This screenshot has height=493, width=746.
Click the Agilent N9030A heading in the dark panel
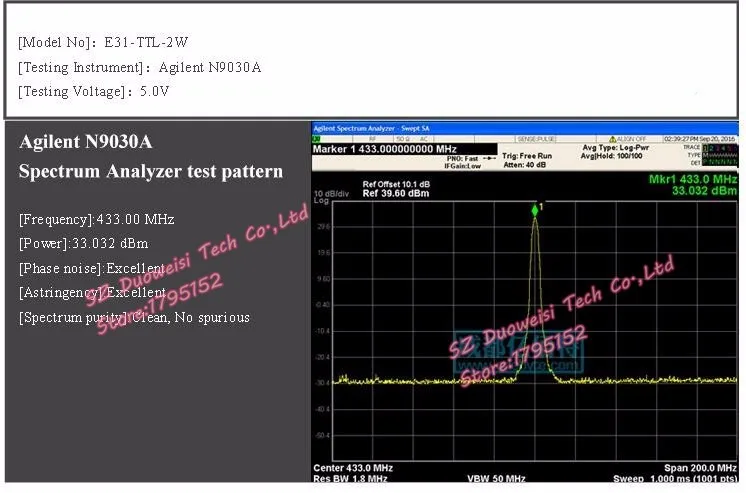(86, 142)
